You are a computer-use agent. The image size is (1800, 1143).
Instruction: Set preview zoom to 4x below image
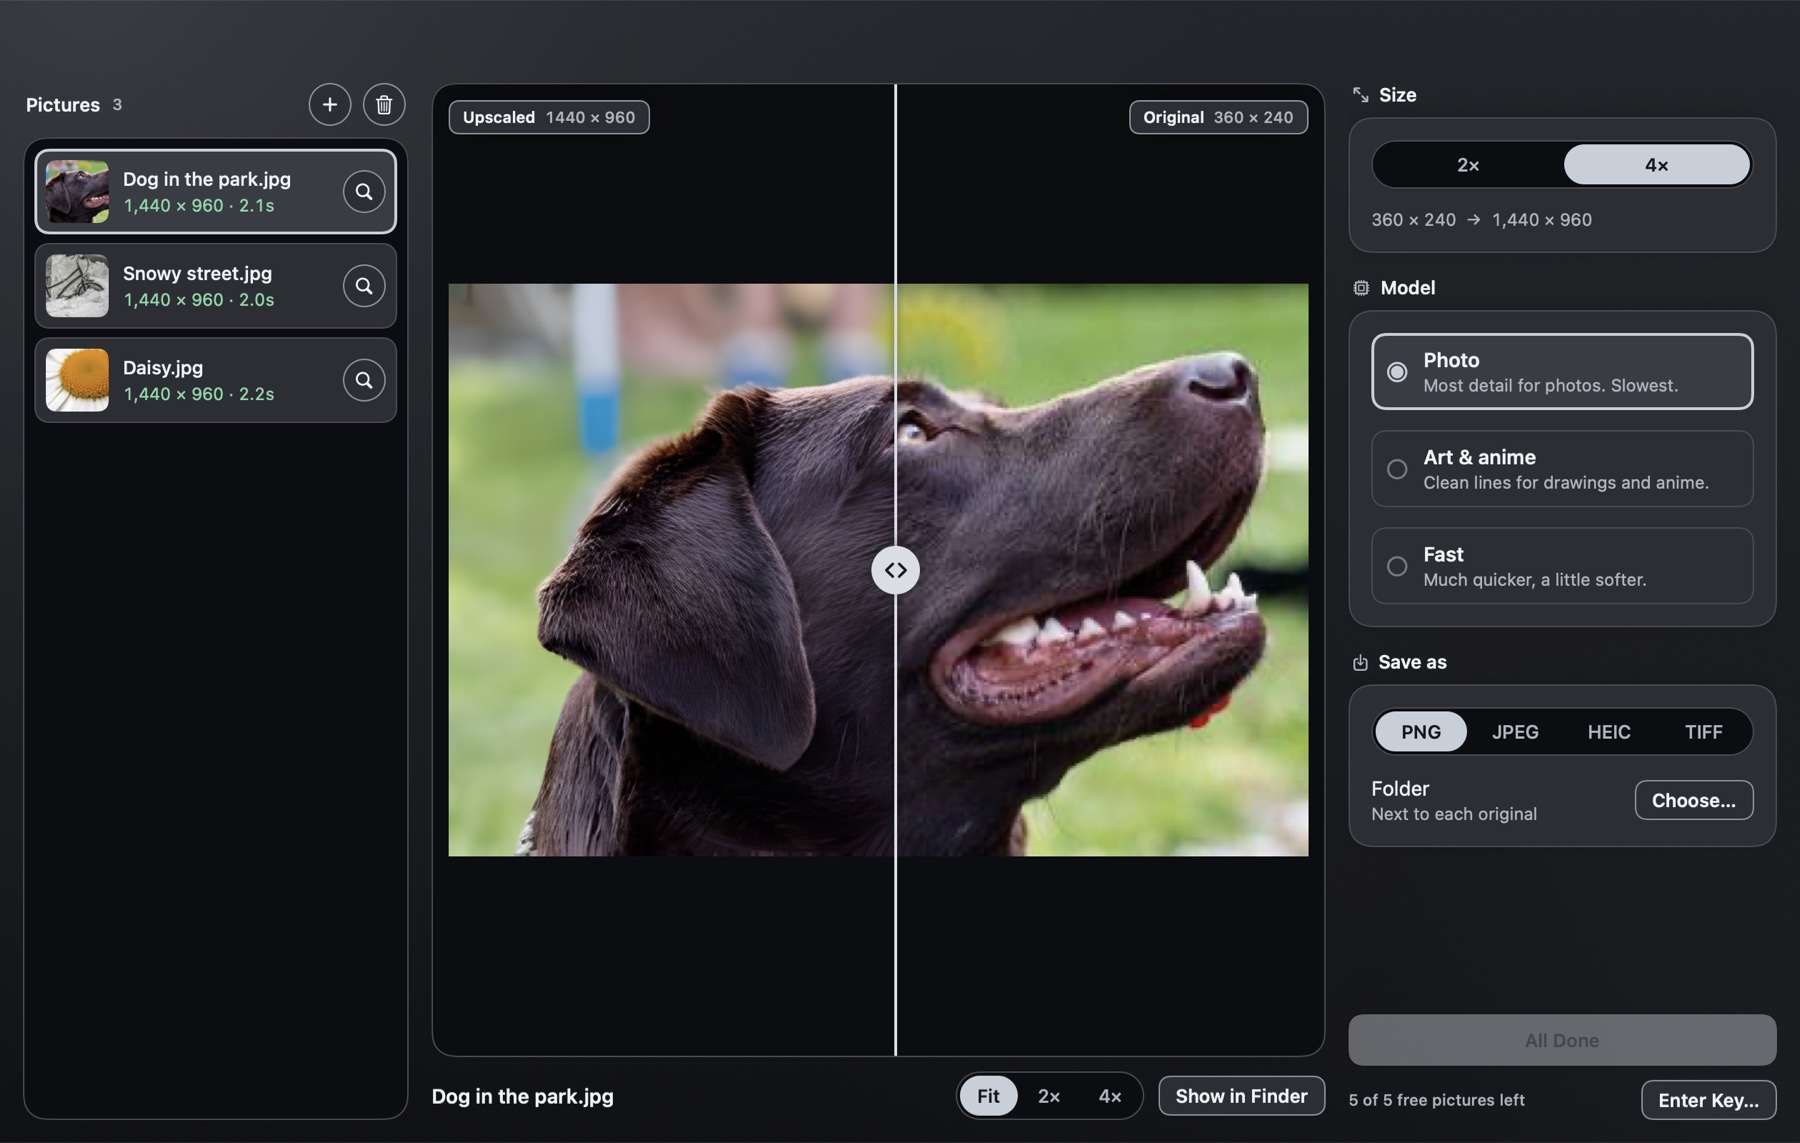click(x=1110, y=1096)
